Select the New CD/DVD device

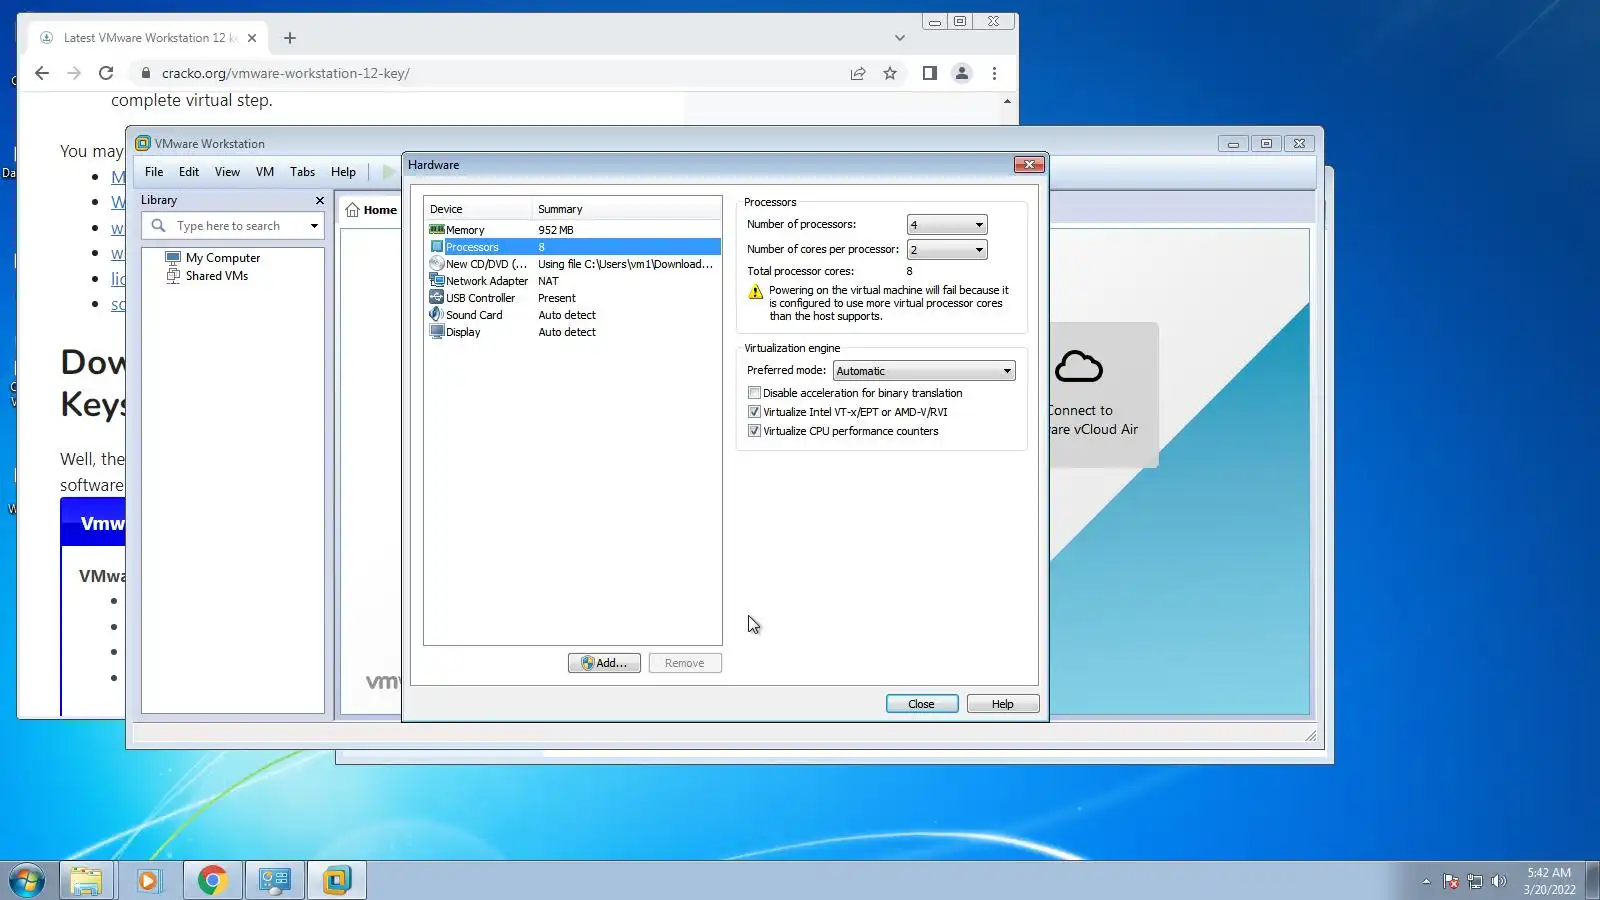[x=574, y=264]
